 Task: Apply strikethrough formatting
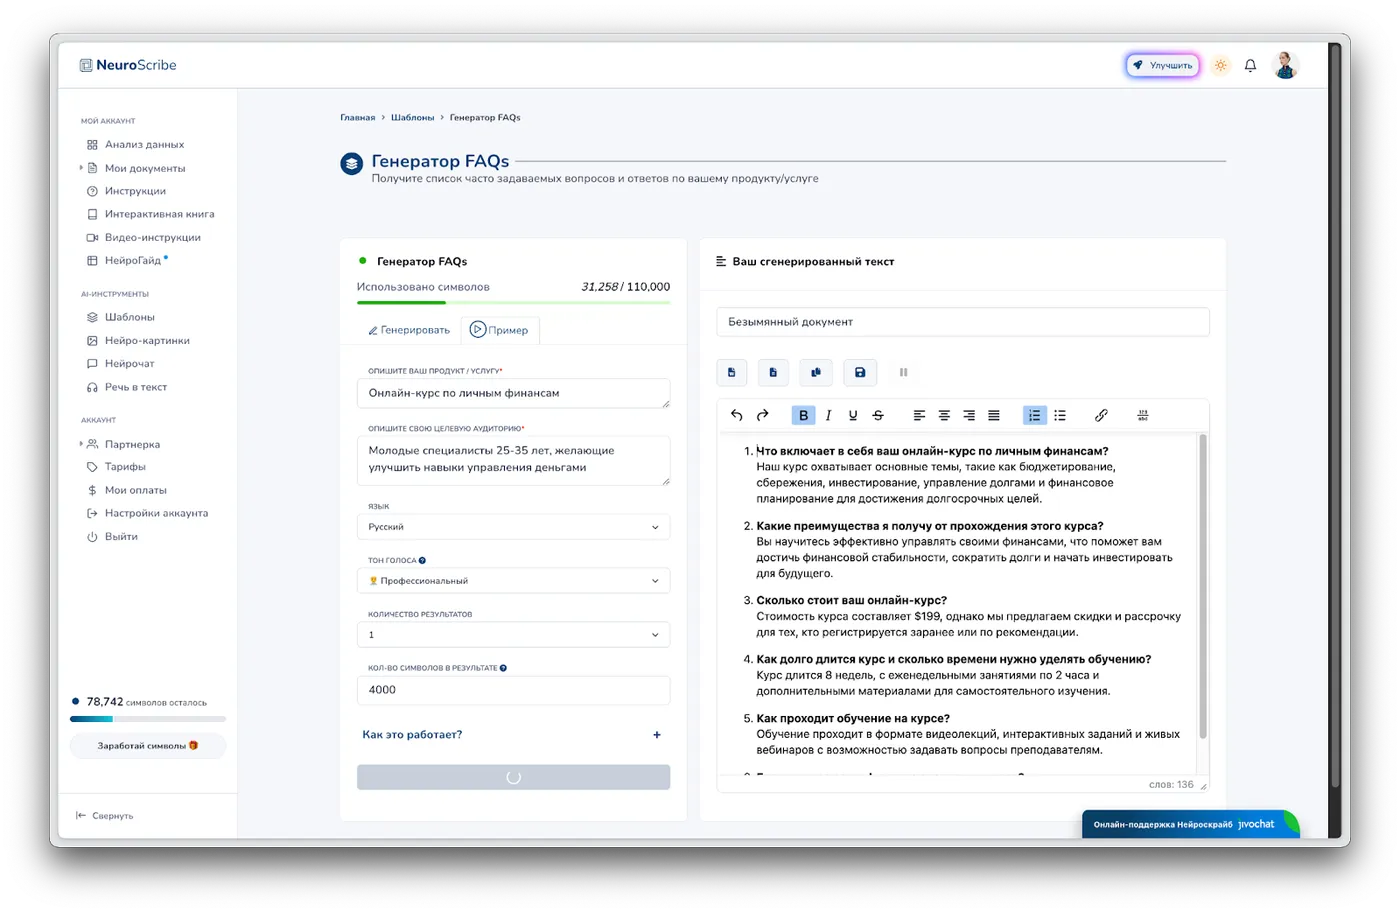click(878, 415)
